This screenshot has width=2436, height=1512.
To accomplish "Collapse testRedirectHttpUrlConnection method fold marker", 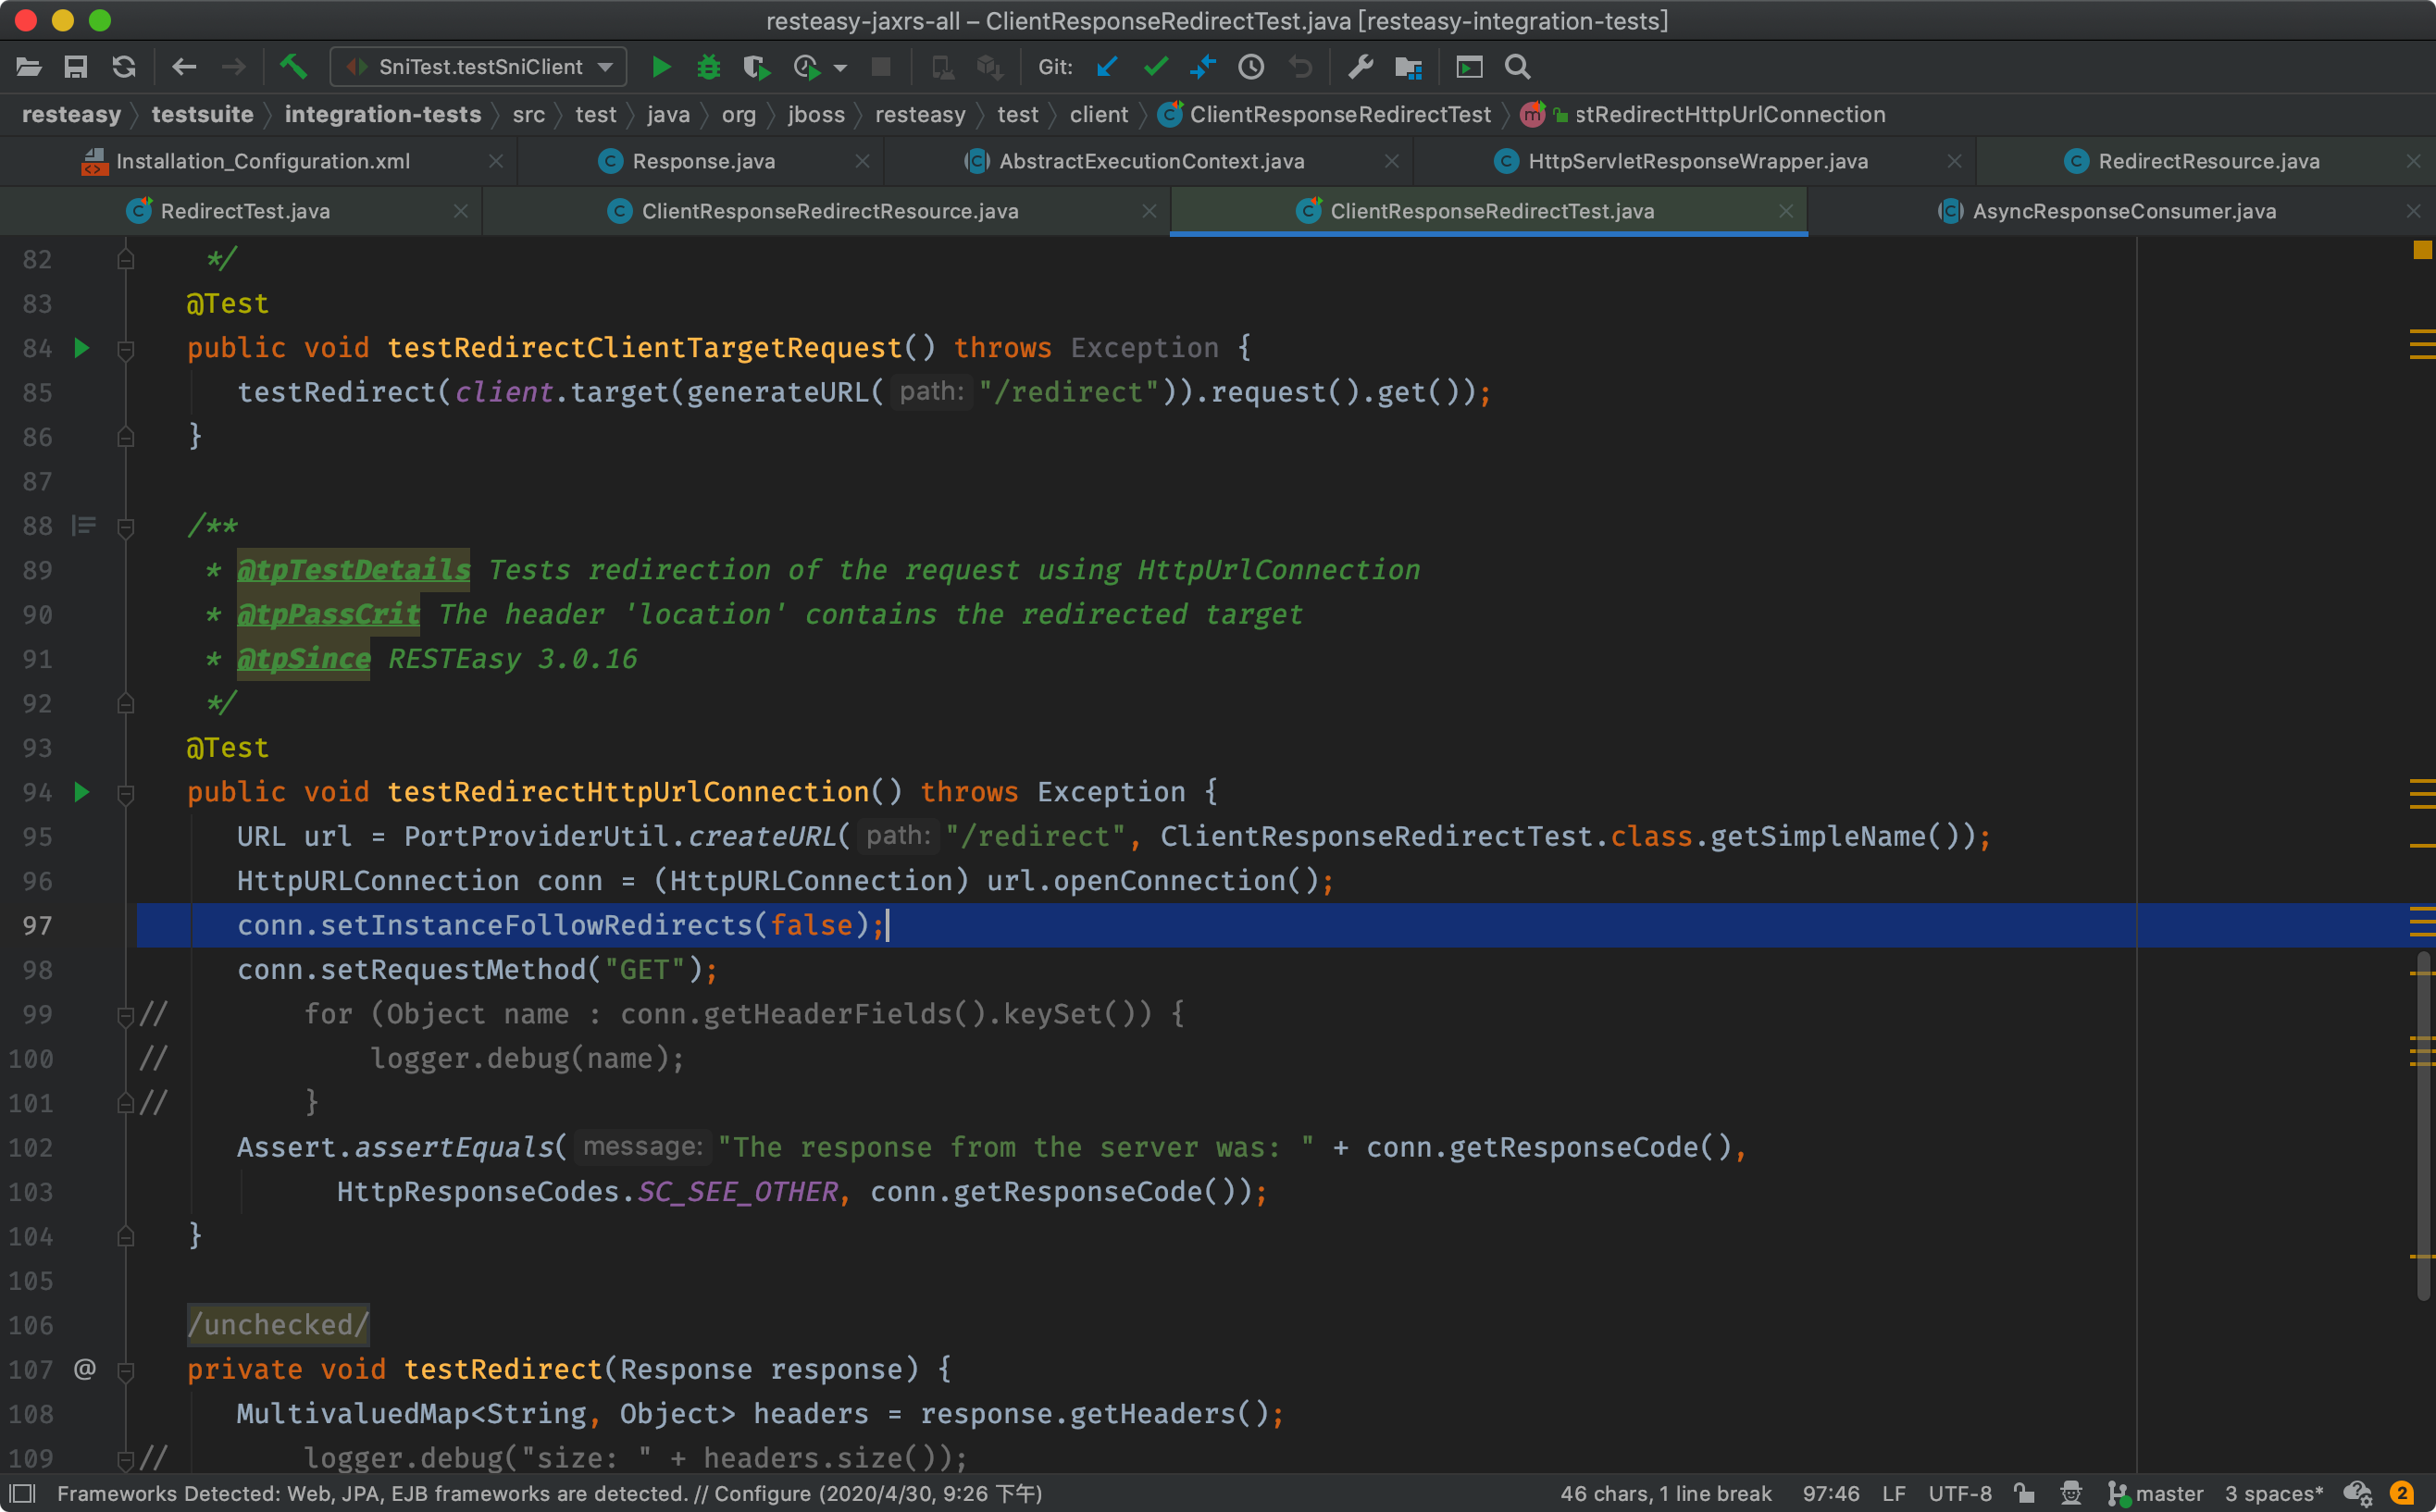I will (x=126, y=794).
